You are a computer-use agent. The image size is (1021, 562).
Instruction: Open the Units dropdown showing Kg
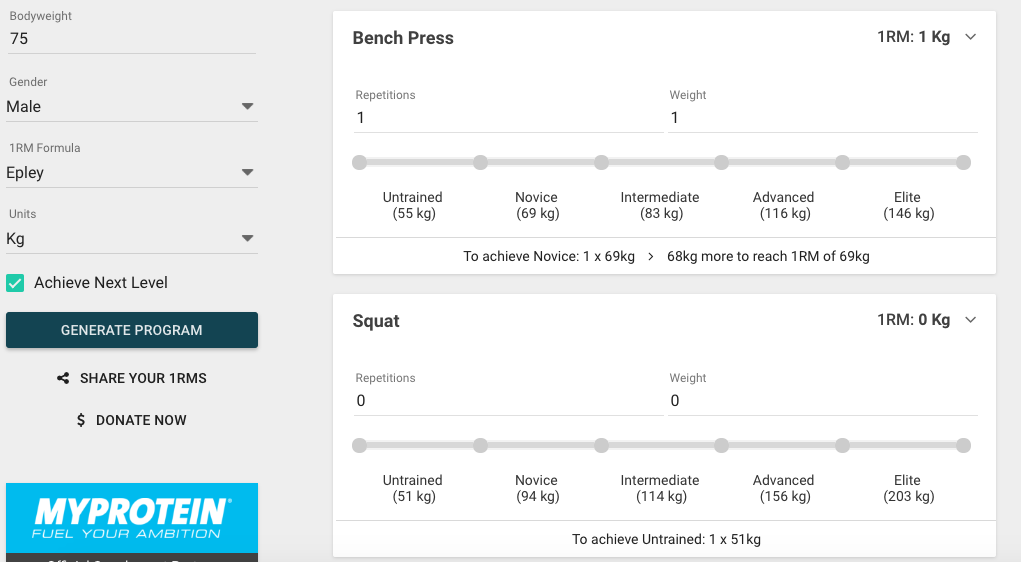pyautogui.click(x=132, y=238)
